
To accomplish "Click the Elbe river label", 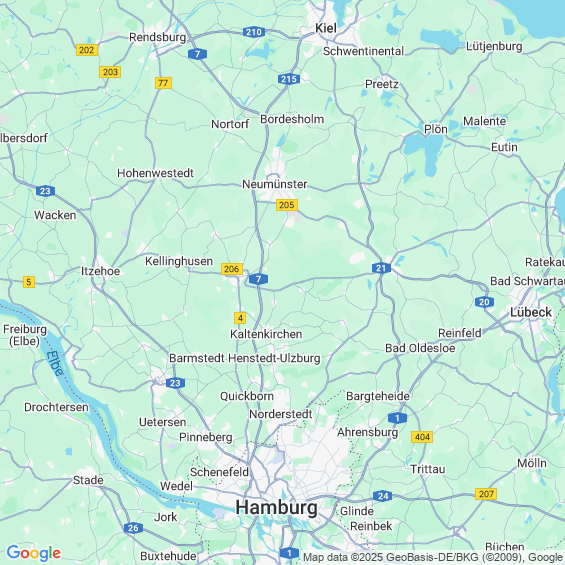I will click(55, 364).
